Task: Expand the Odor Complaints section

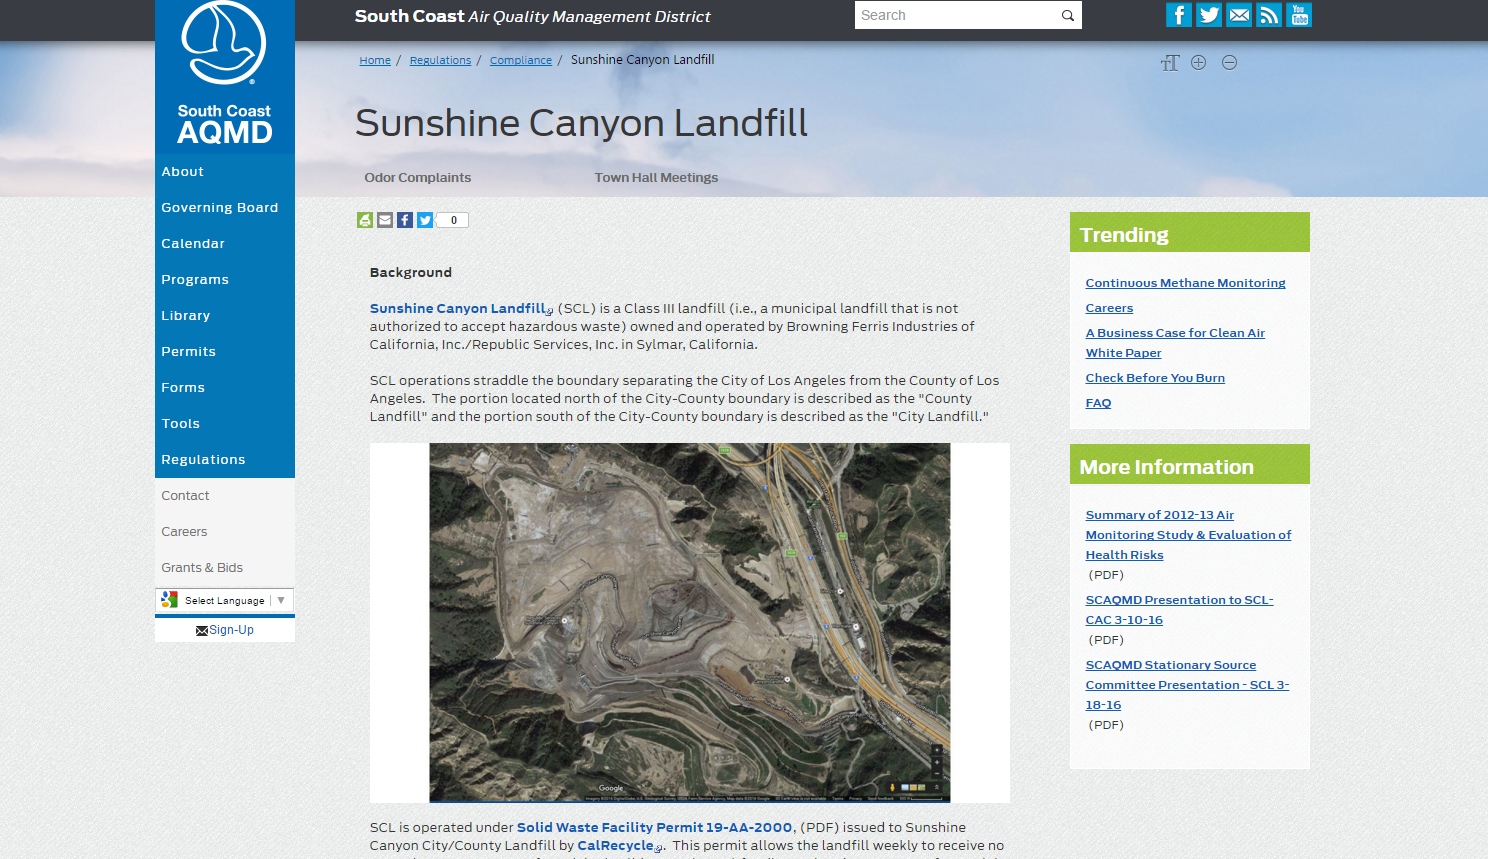Action: coord(417,178)
